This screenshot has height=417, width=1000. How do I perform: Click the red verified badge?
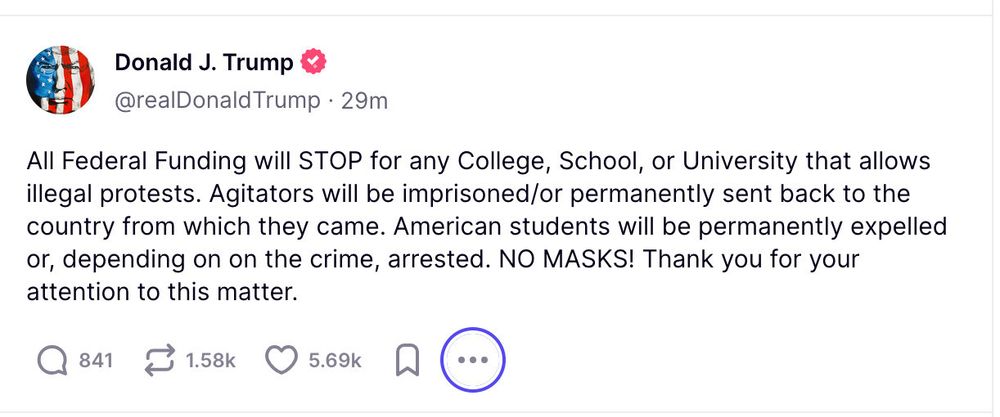click(x=315, y=63)
